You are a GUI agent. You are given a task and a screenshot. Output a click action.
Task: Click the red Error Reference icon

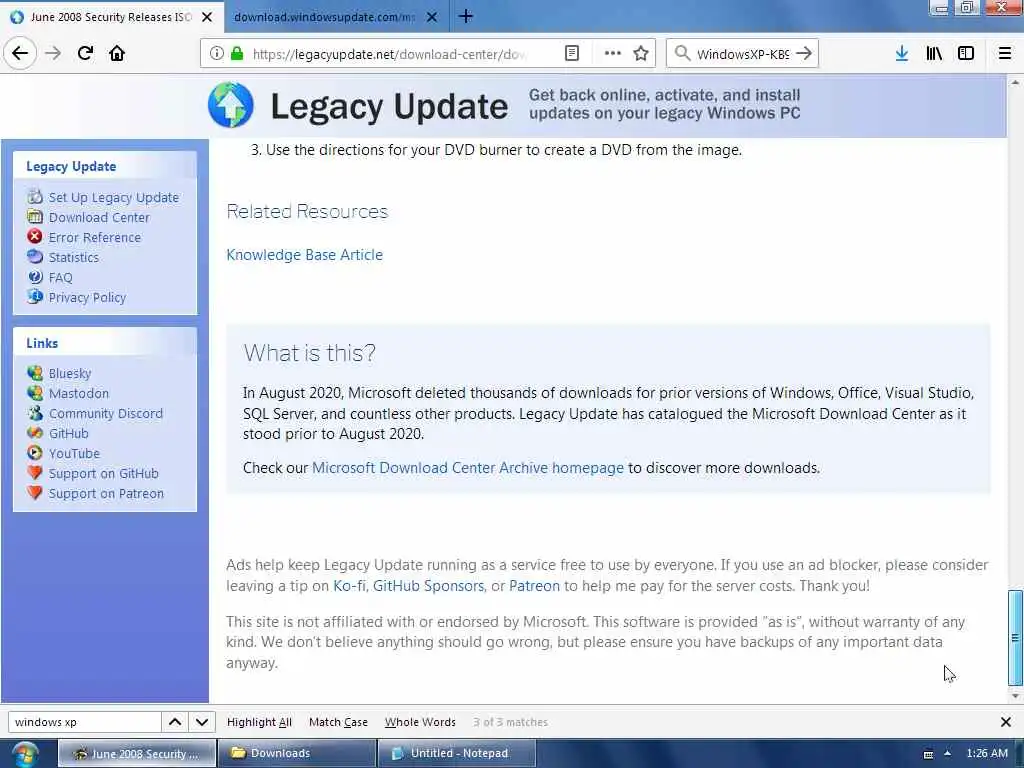click(35, 236)
